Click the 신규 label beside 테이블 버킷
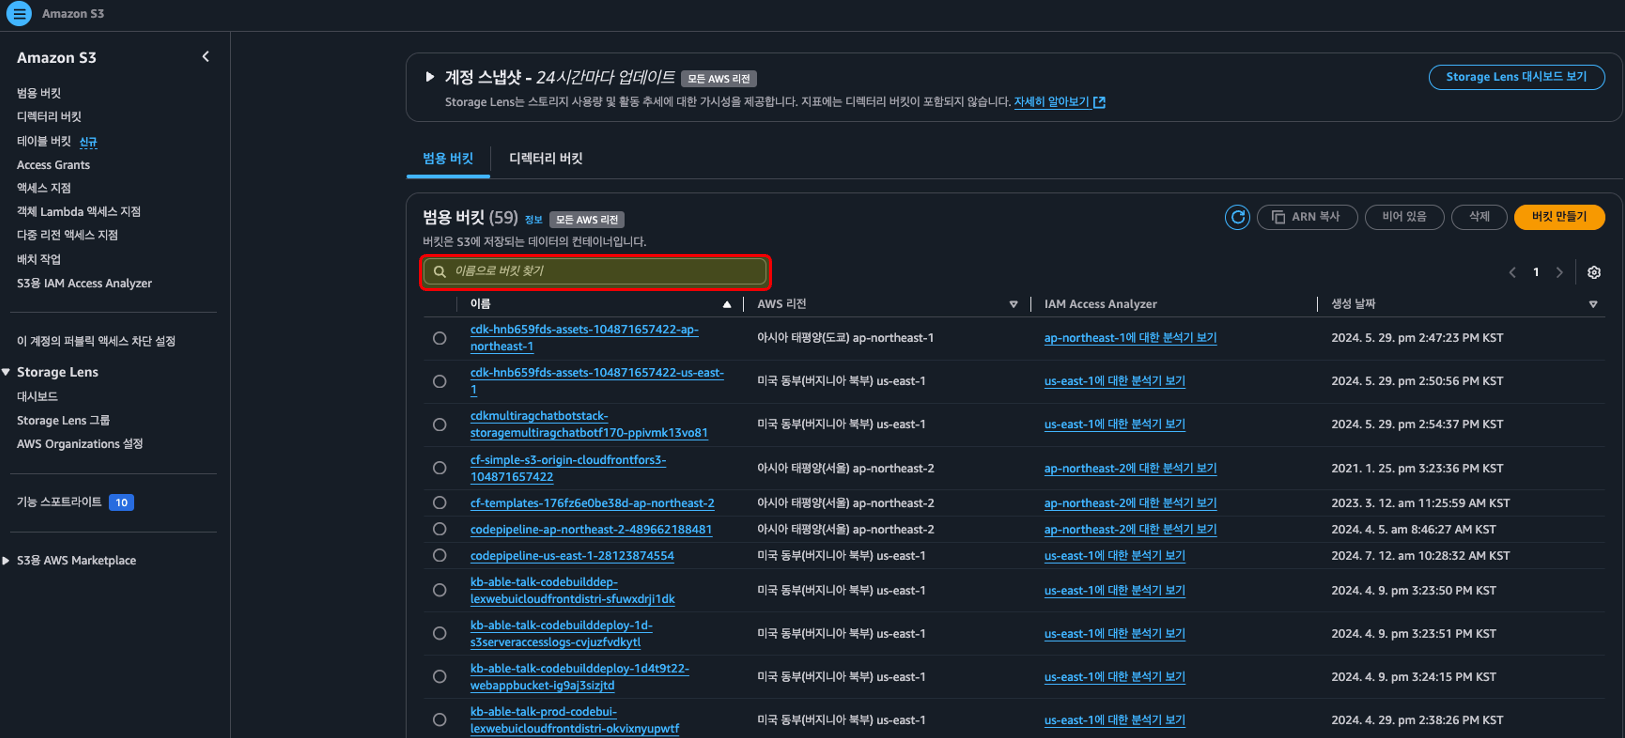1625x738 pixels. [x=88, y=142]
